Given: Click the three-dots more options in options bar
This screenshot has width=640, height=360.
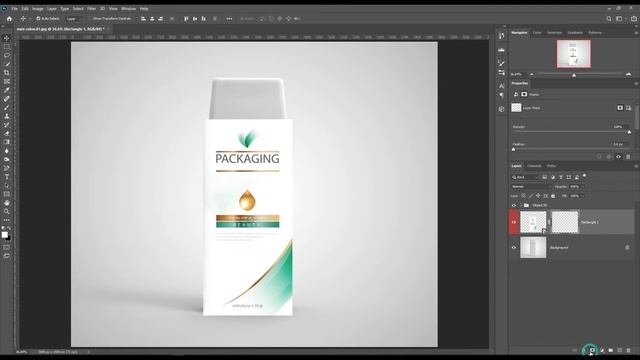Looking at the screenshot, I should [x=229, y=19].
